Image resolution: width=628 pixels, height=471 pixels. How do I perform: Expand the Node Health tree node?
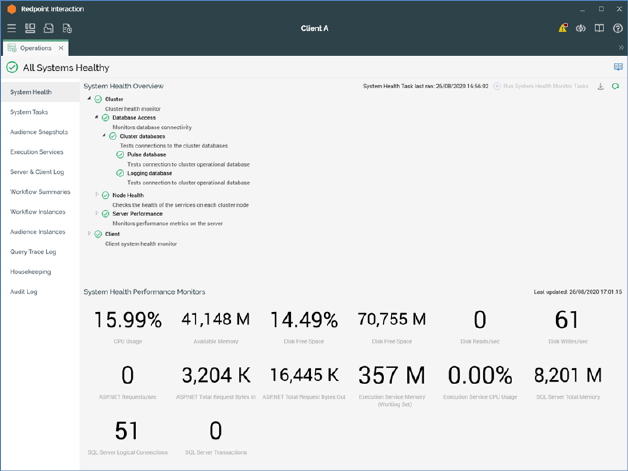click(x=97, y=195)
